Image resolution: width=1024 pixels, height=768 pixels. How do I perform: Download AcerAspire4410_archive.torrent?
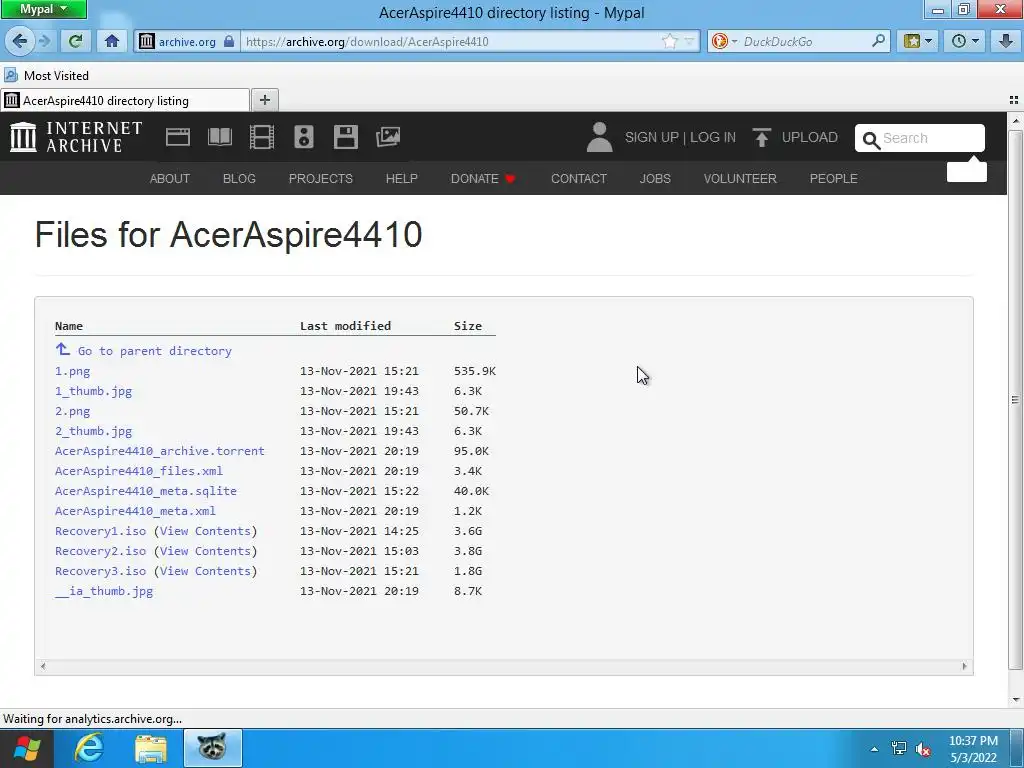[x=159, y=451]
